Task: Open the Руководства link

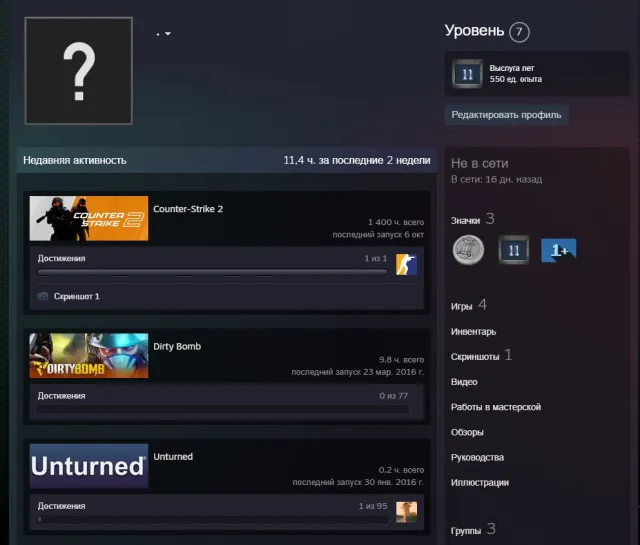Action: click(477, 458)
